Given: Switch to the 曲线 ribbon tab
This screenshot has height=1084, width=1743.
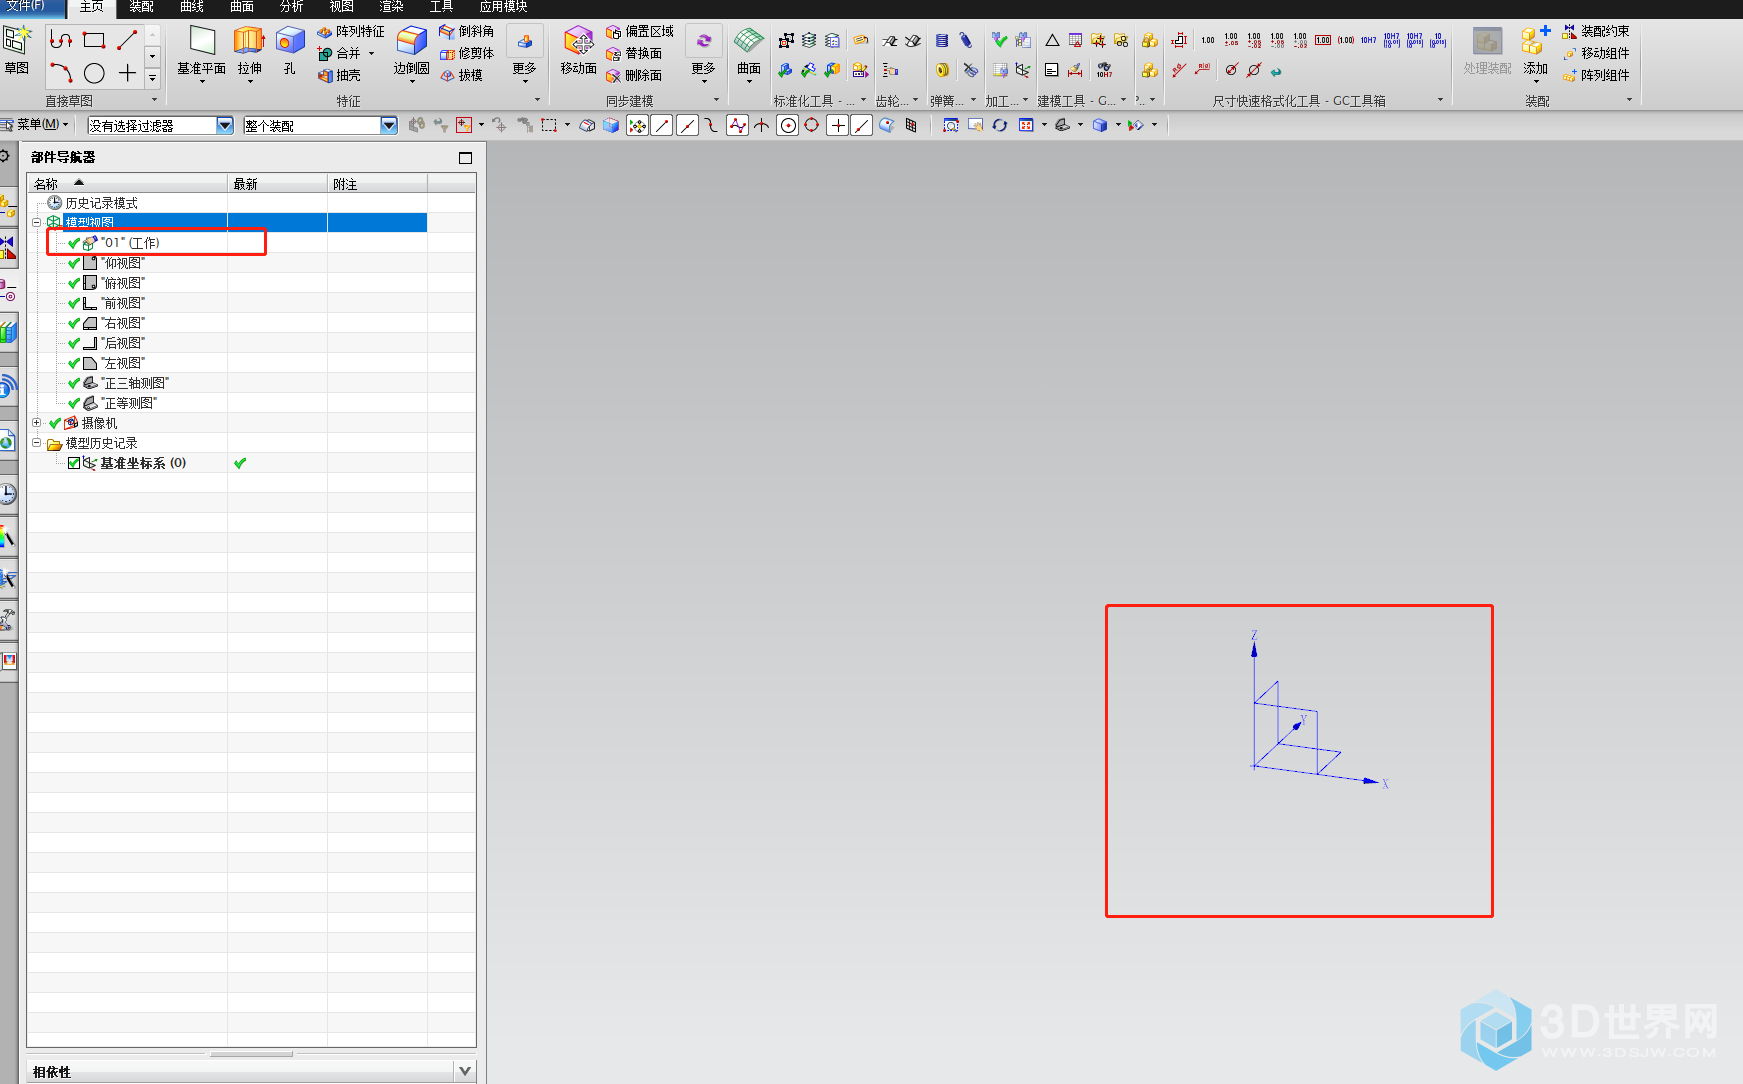Looking at the screenshot, I should click(x=192, y=7).
